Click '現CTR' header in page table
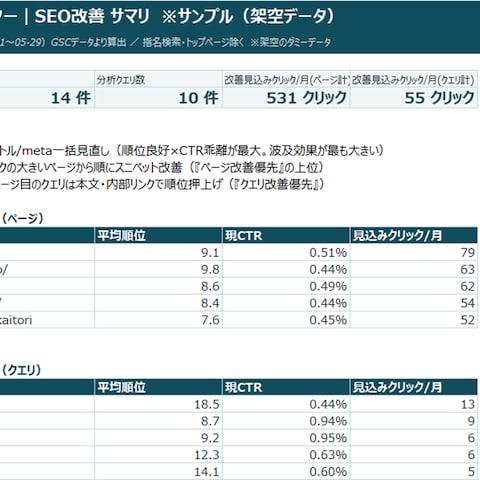The width and height of the screenshot is (480, 480). (286, 235)
